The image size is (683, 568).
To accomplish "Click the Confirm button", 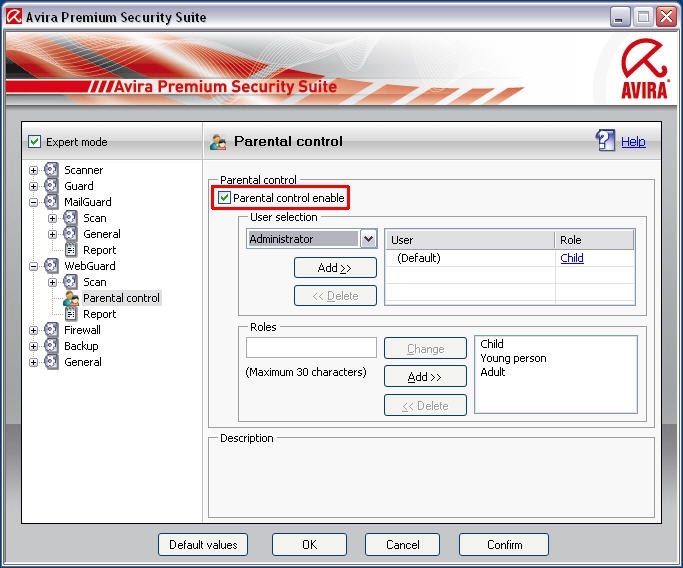I will (504, 544).
